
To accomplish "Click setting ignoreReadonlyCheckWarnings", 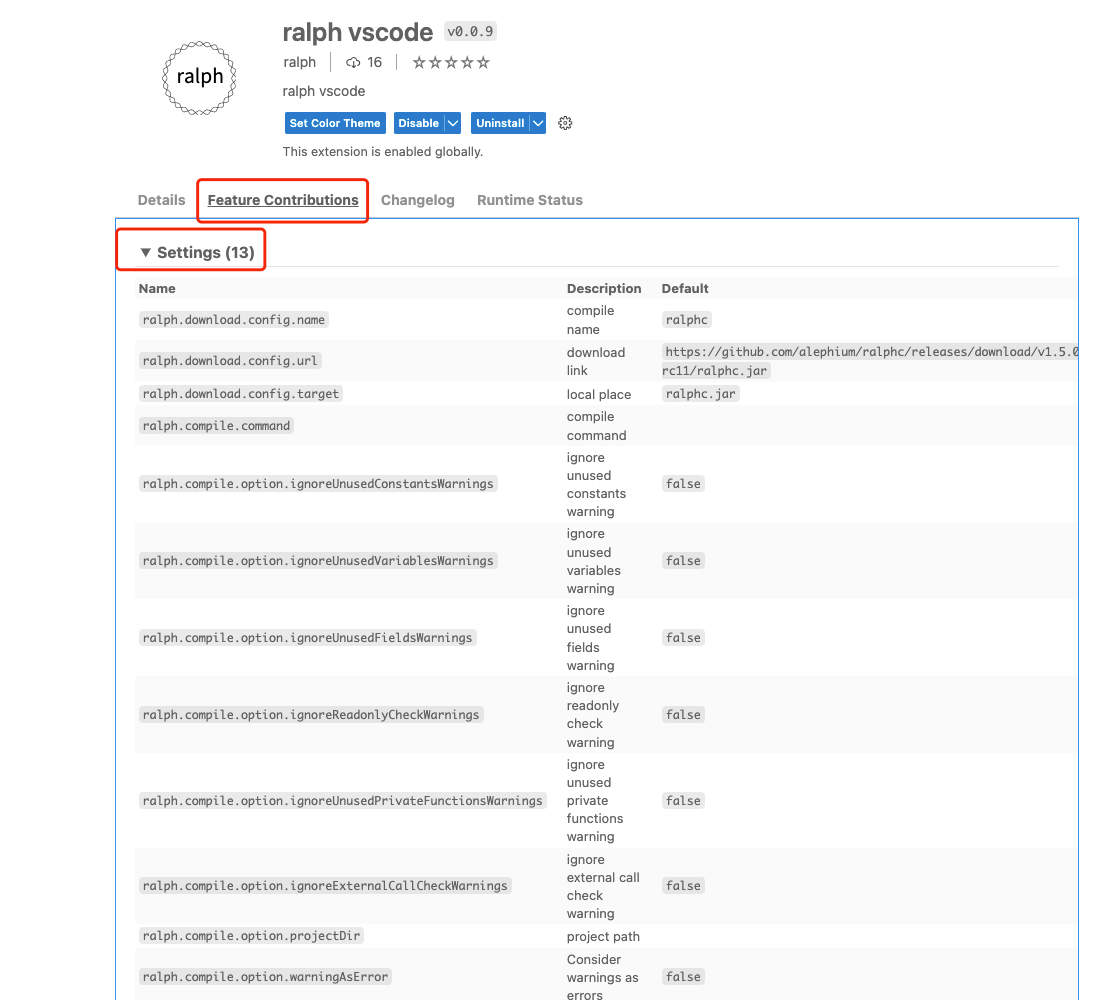I will pyautogui.click(x=311, y=715).
